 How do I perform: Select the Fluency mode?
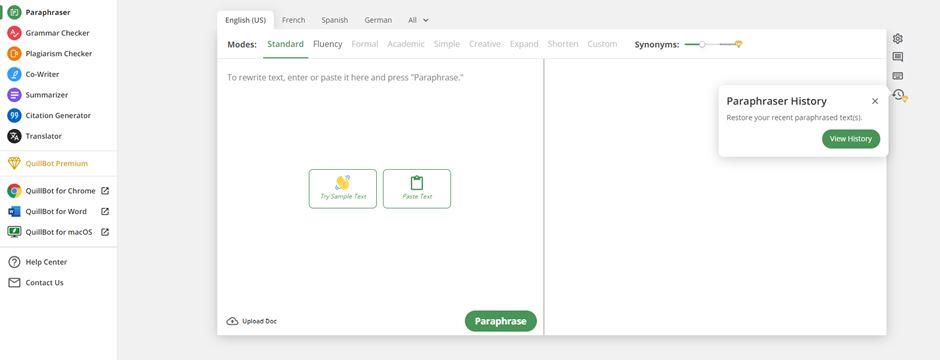click(x=327, y=44)
